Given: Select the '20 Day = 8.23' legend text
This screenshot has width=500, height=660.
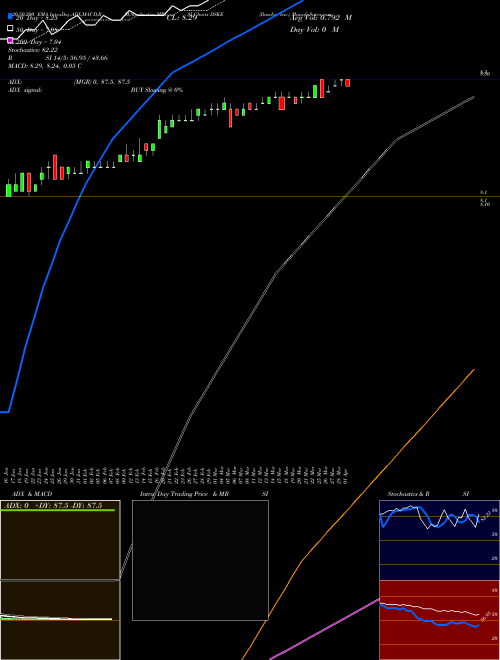Looking at the screenshot, I should tap(36, 18).
